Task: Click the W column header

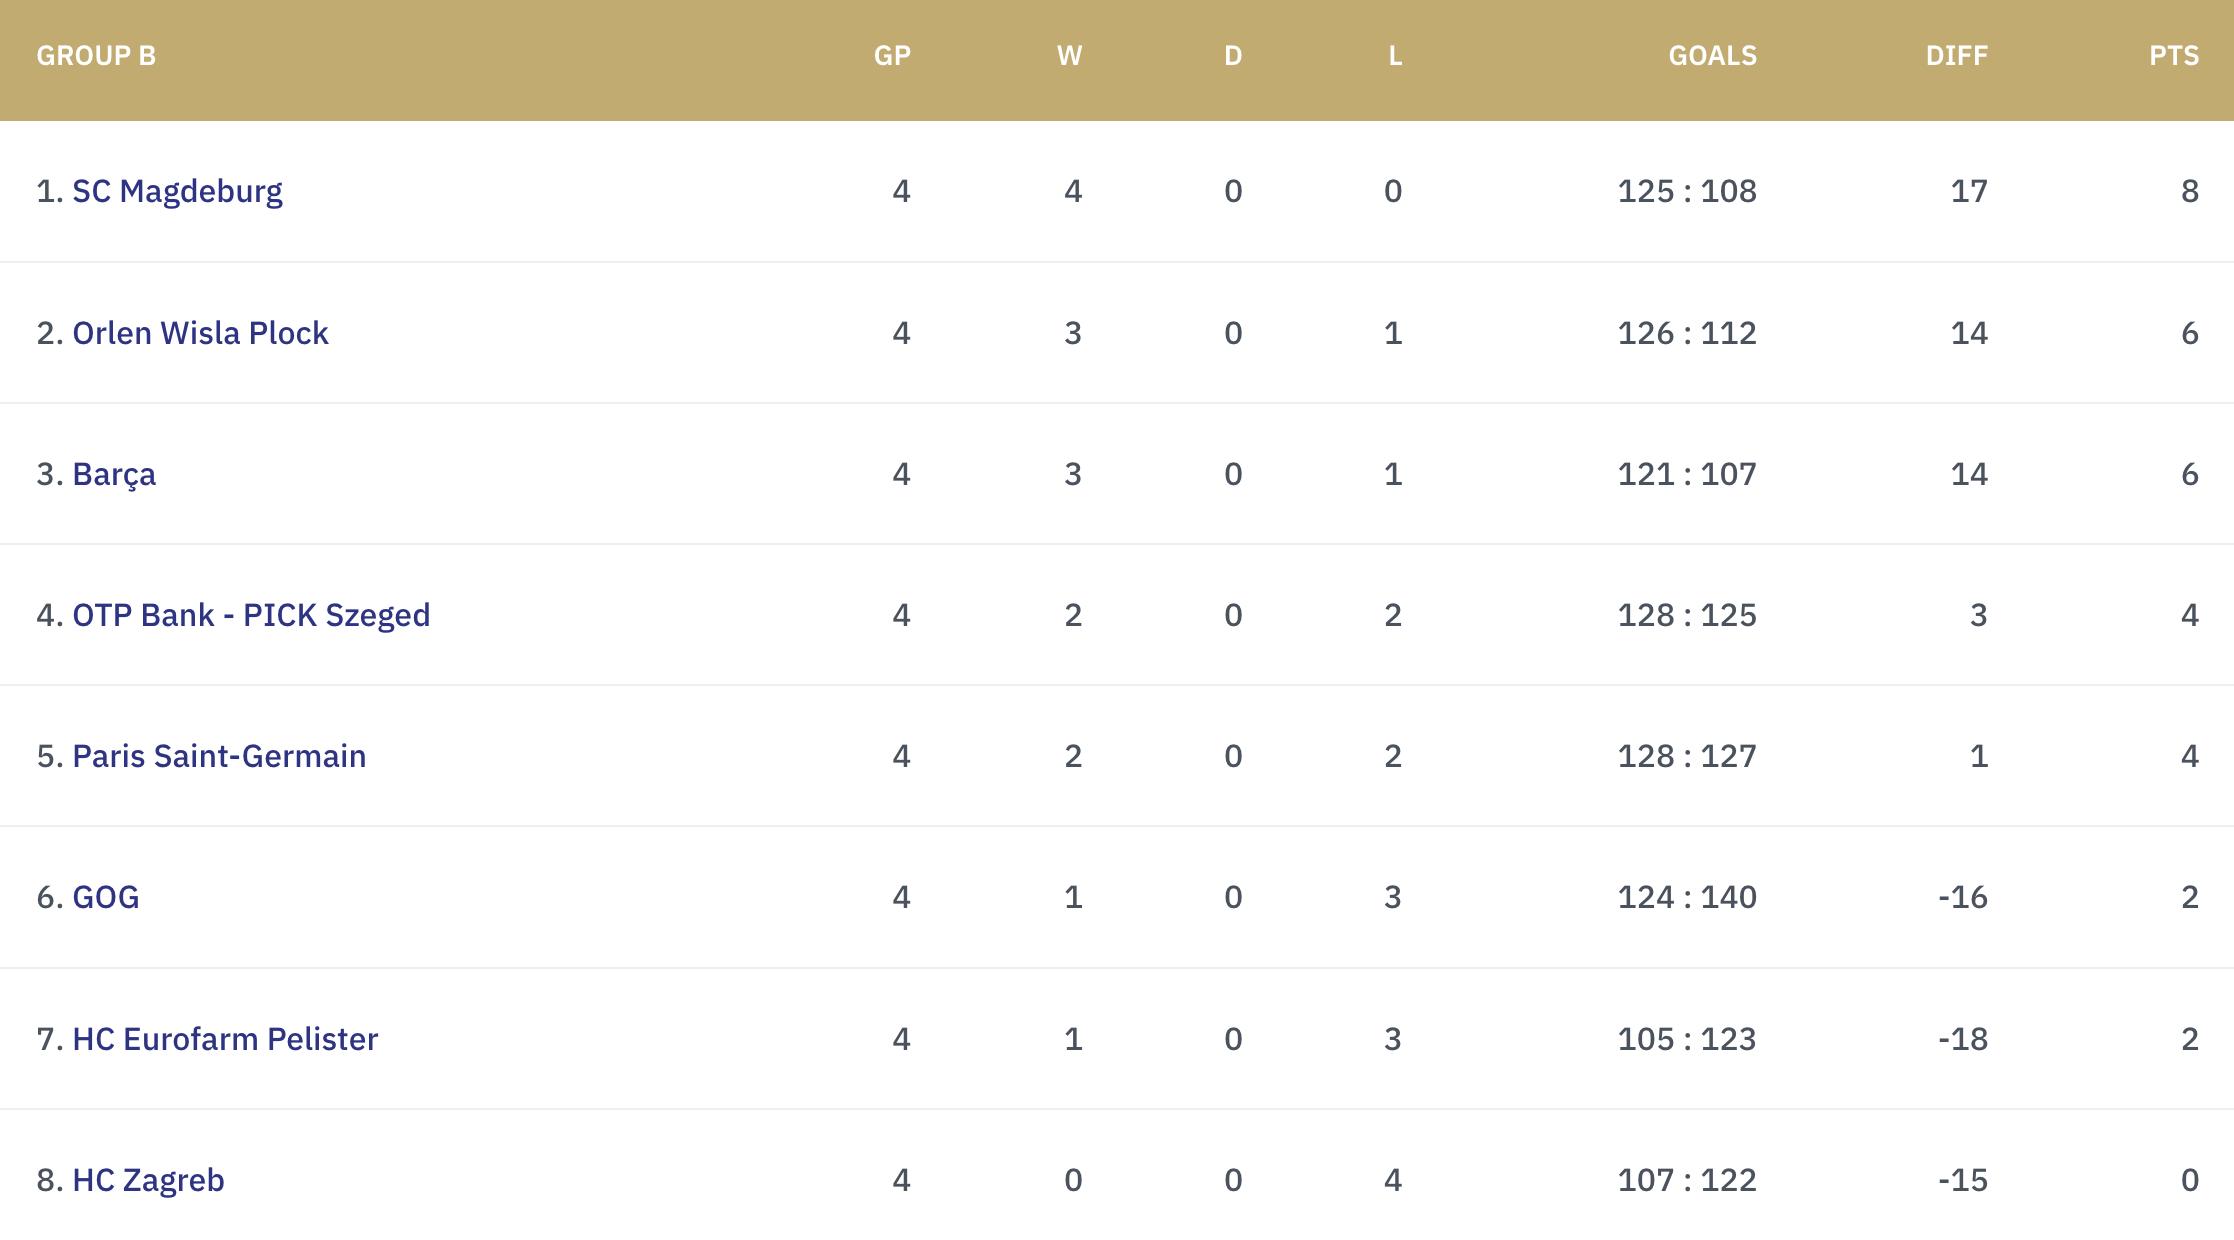Action: [1069, 56]
